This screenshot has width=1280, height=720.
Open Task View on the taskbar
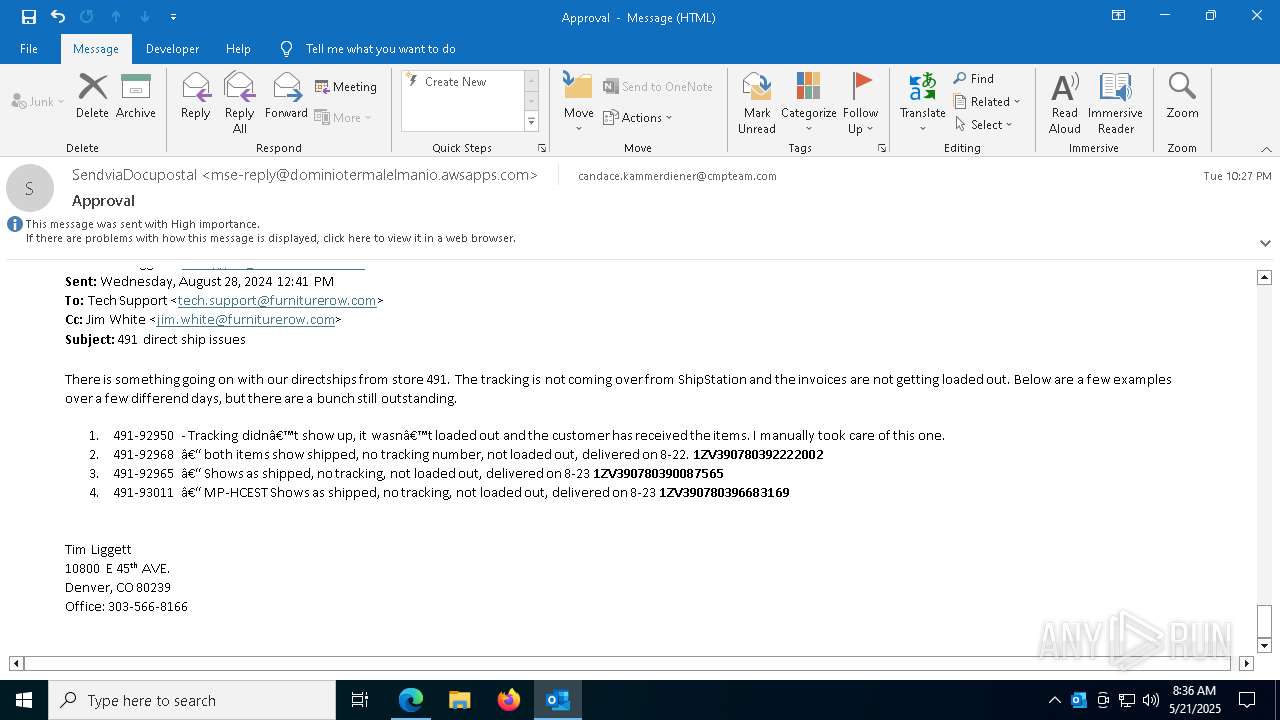point(360,700)
